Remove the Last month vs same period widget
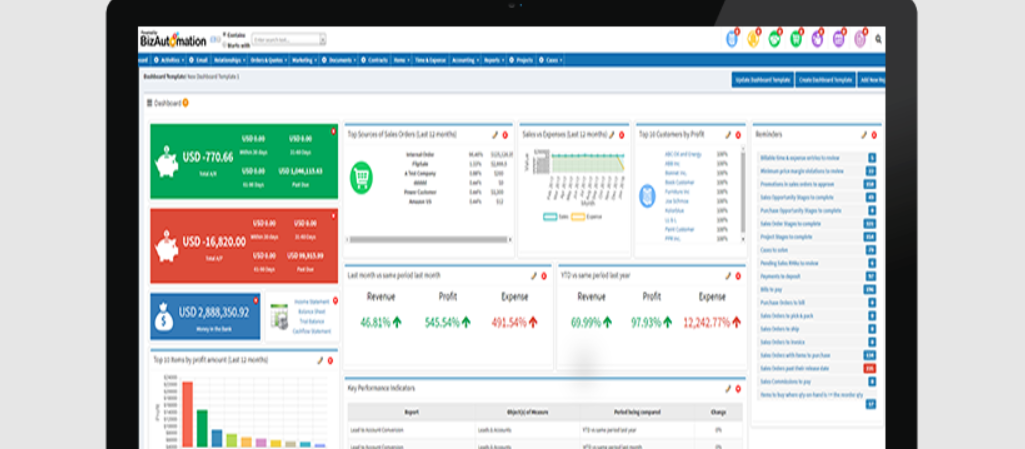This screenshot has height=449, width=1025. [x=544, y=276]
